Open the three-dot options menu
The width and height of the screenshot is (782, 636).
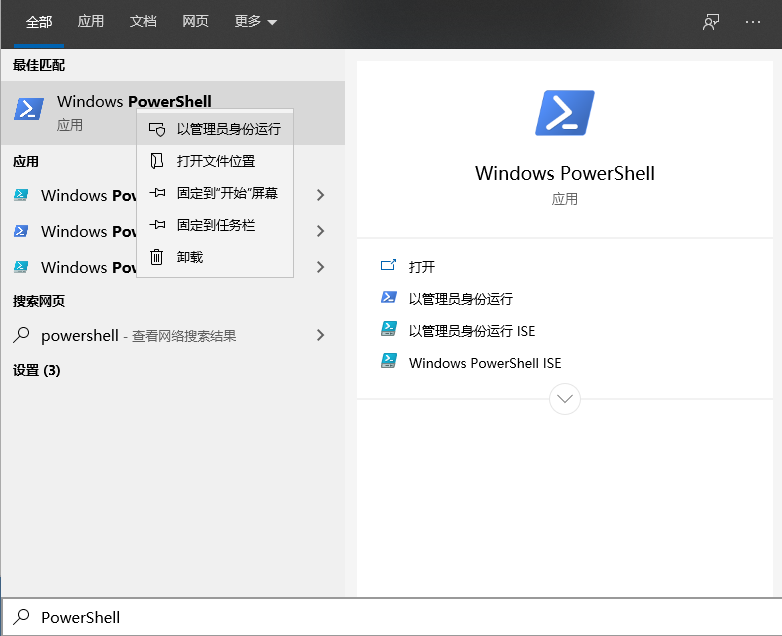pyautogui.click(x=753, y=22)
